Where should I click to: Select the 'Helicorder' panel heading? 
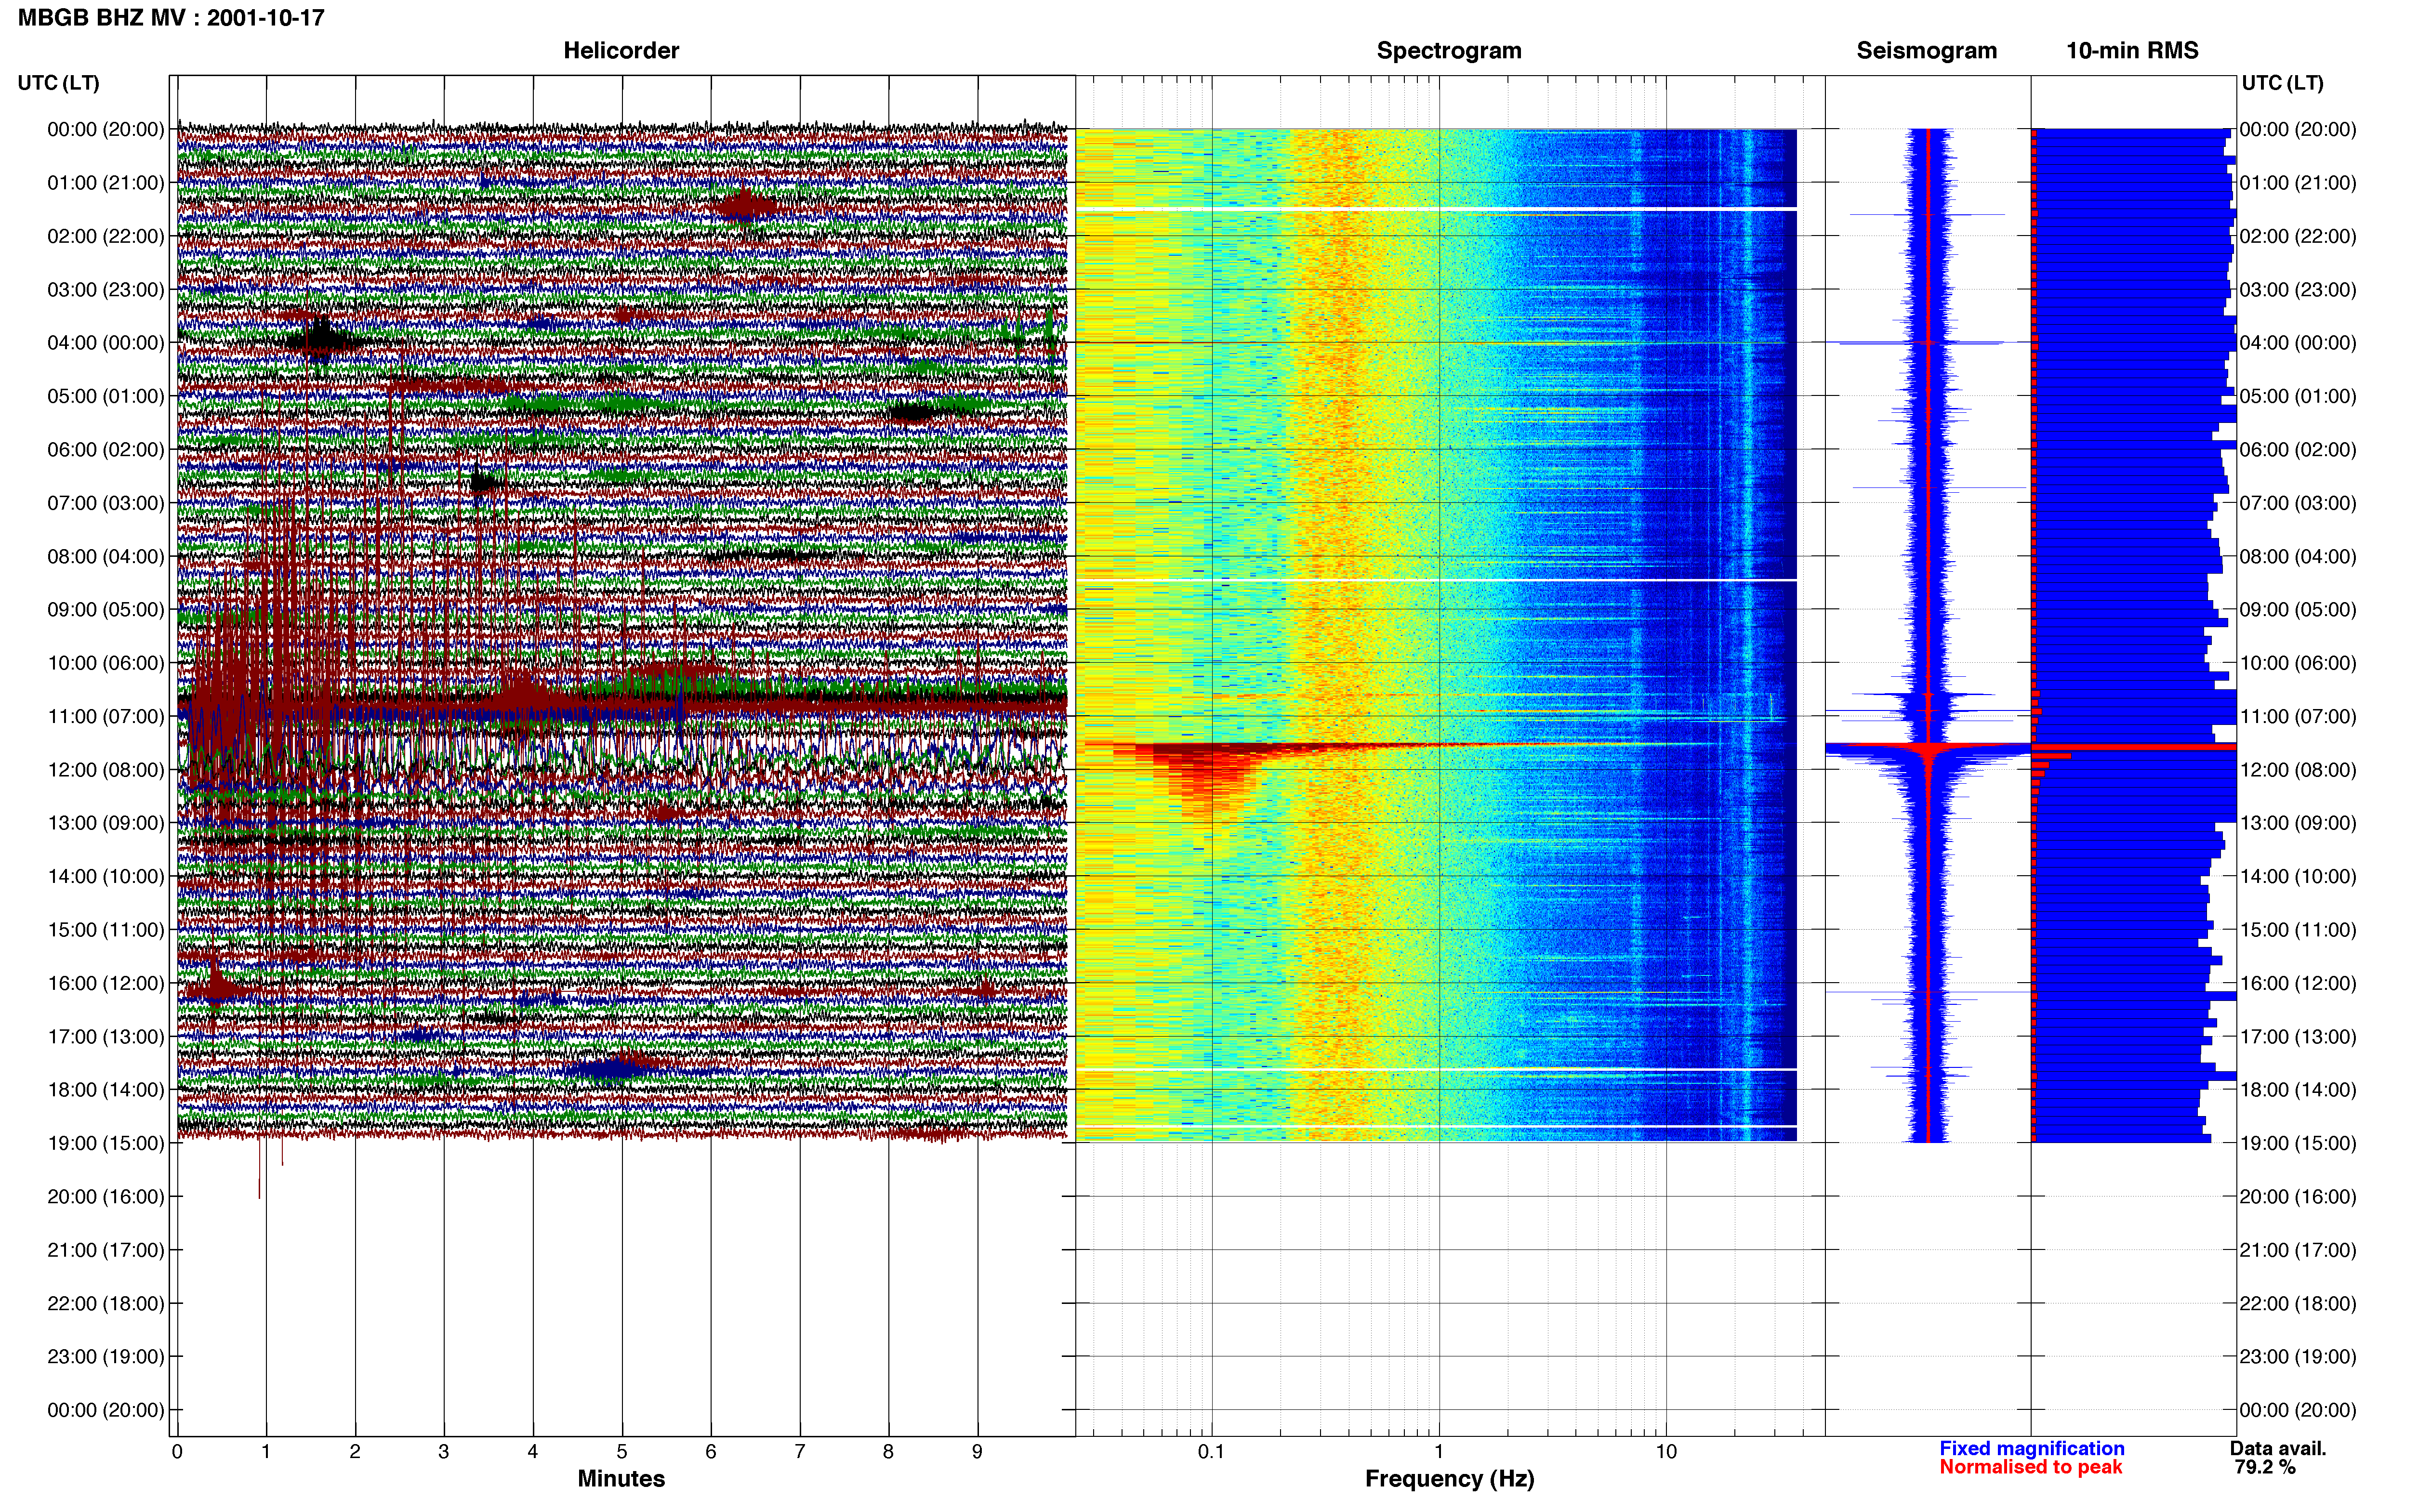click(x=621, y=51)
